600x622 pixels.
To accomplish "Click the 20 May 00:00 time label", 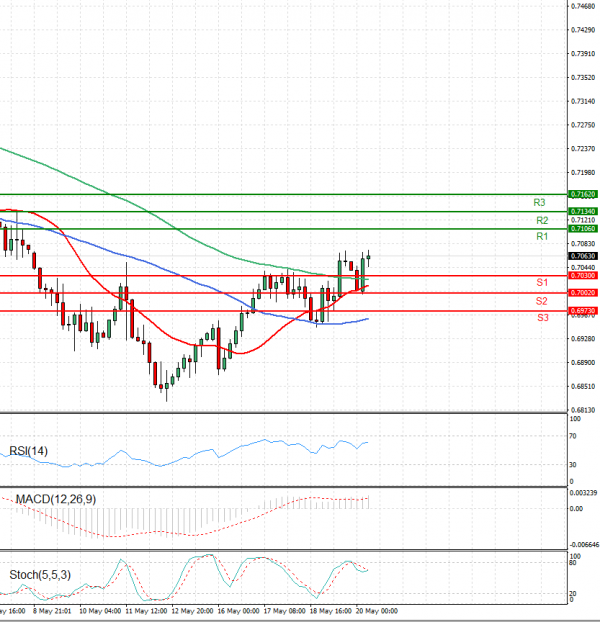I will pos(377,611).
